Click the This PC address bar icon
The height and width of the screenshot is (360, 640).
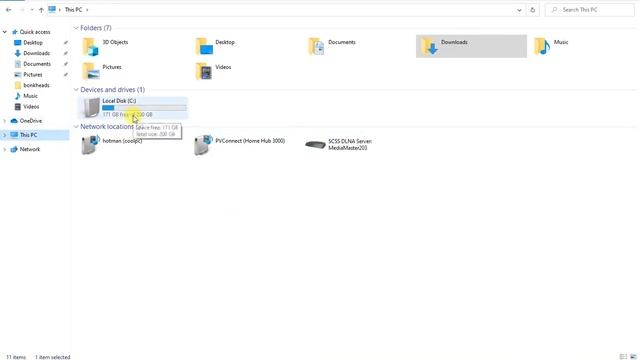click(52, 9)
